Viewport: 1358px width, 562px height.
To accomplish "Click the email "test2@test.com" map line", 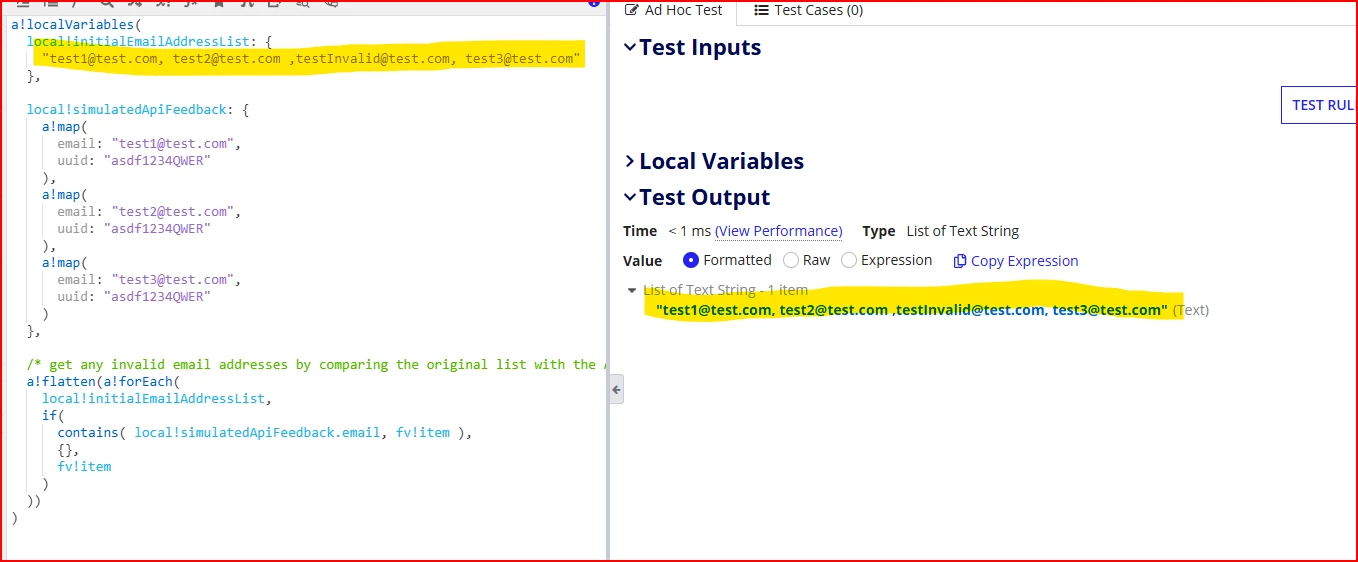I will pos(149,212).
